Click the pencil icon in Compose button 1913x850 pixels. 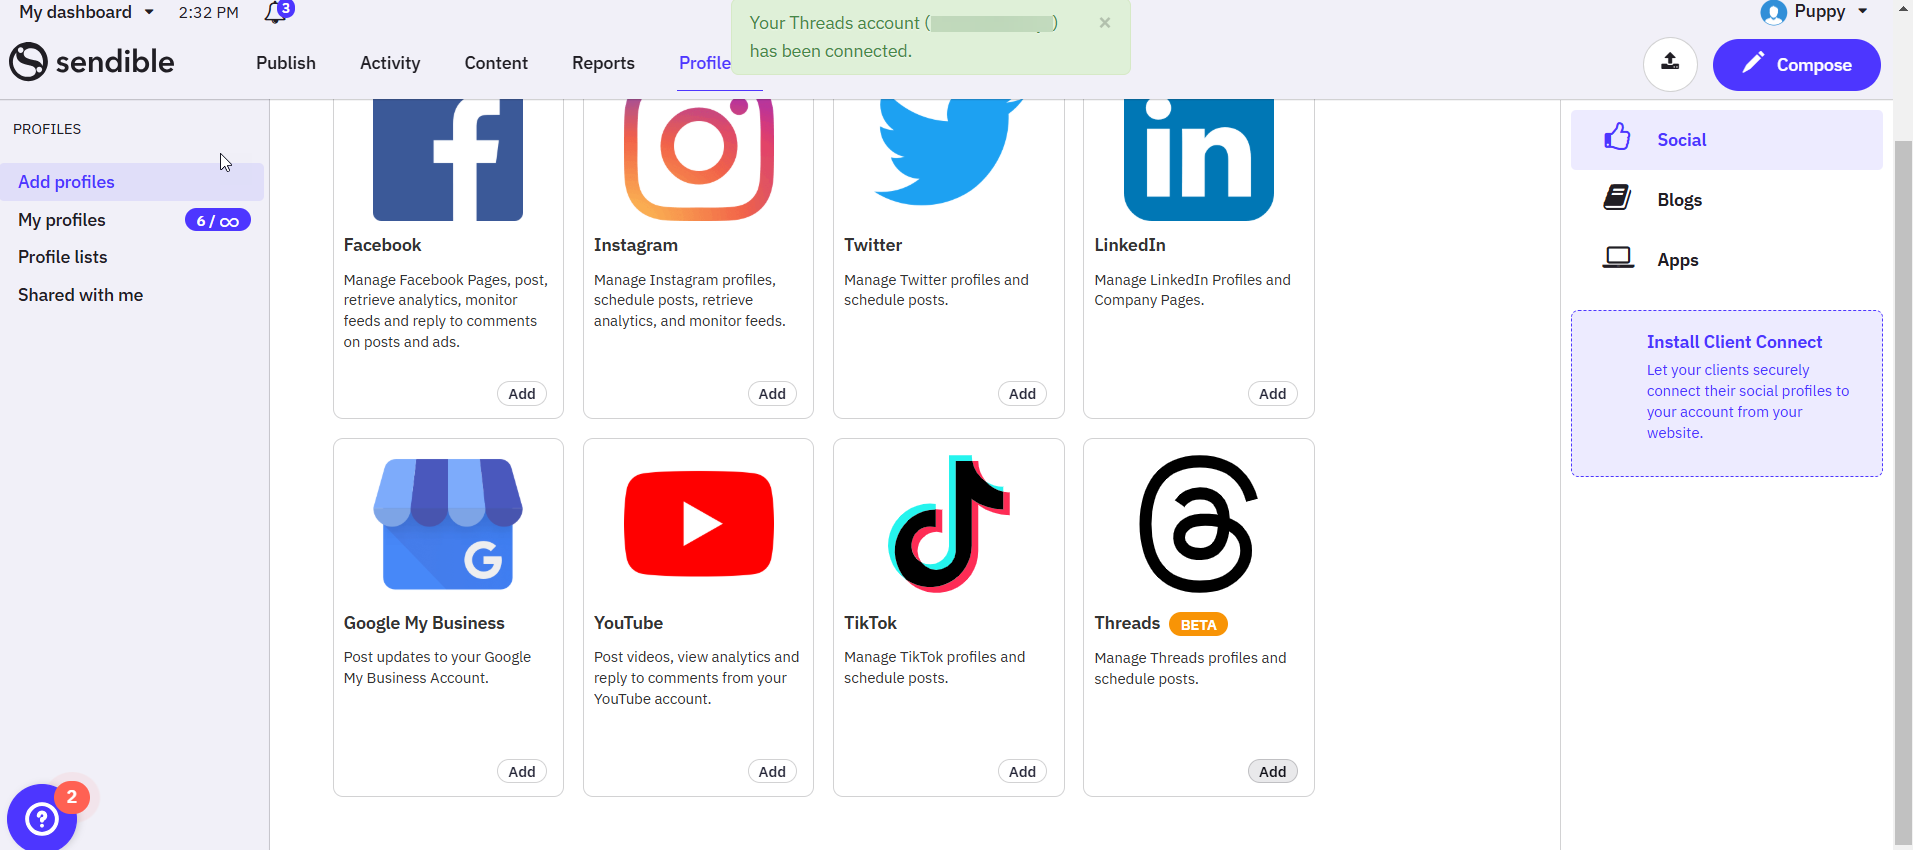click(1753, 64)
